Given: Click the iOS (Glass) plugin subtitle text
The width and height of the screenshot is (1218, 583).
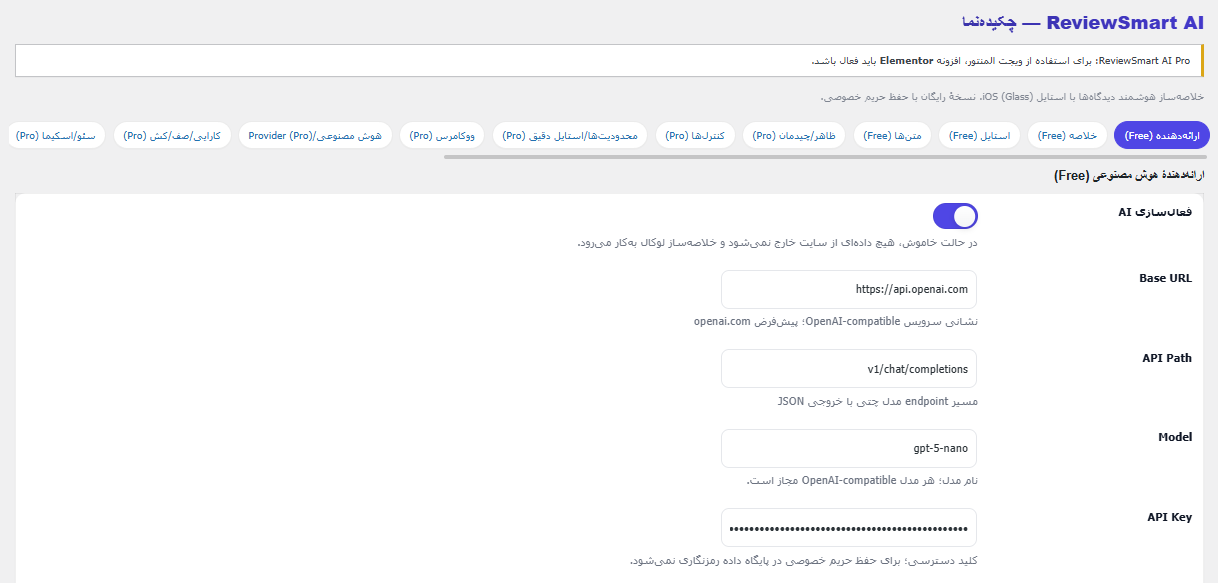Looking at the screenshot, I should coord(1012,97).
